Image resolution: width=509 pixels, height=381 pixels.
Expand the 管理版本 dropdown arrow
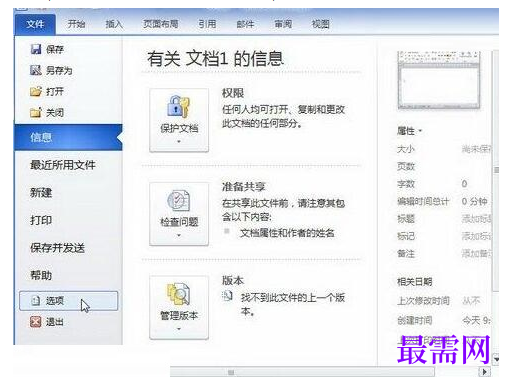pyautogui.click(x=179, y=329)
